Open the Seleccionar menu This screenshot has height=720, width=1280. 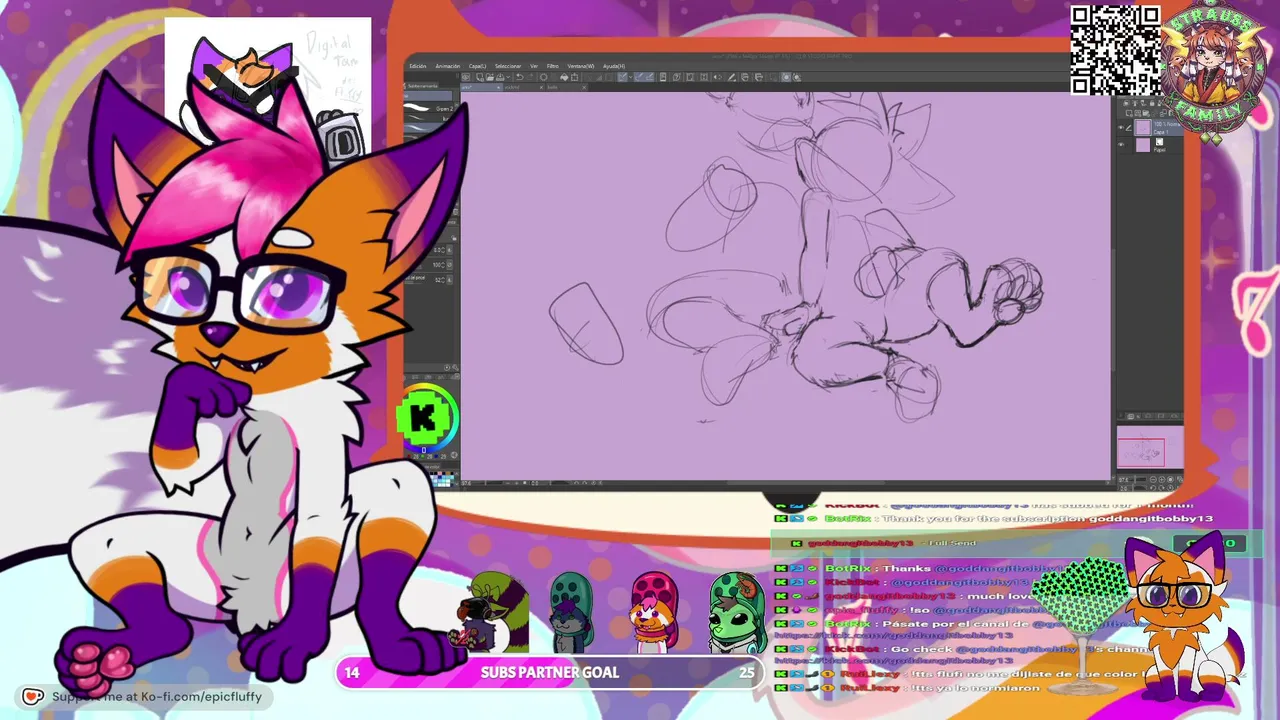point(508,66)
